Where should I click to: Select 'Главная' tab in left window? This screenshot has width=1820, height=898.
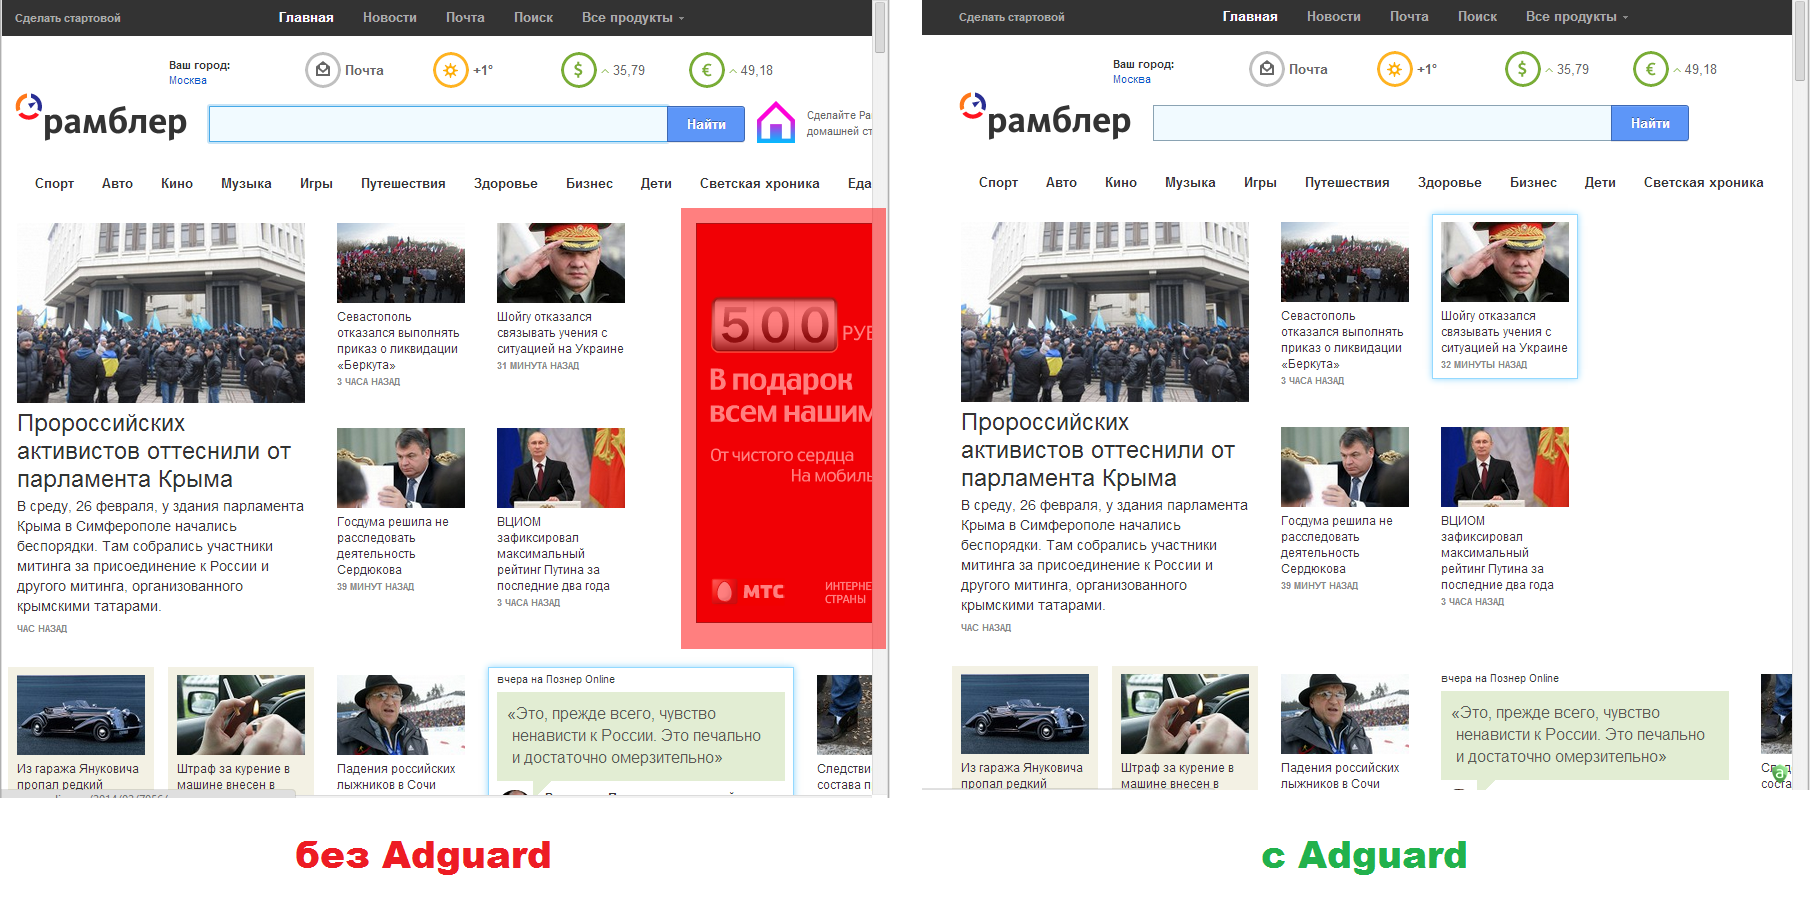click(306, 18)
